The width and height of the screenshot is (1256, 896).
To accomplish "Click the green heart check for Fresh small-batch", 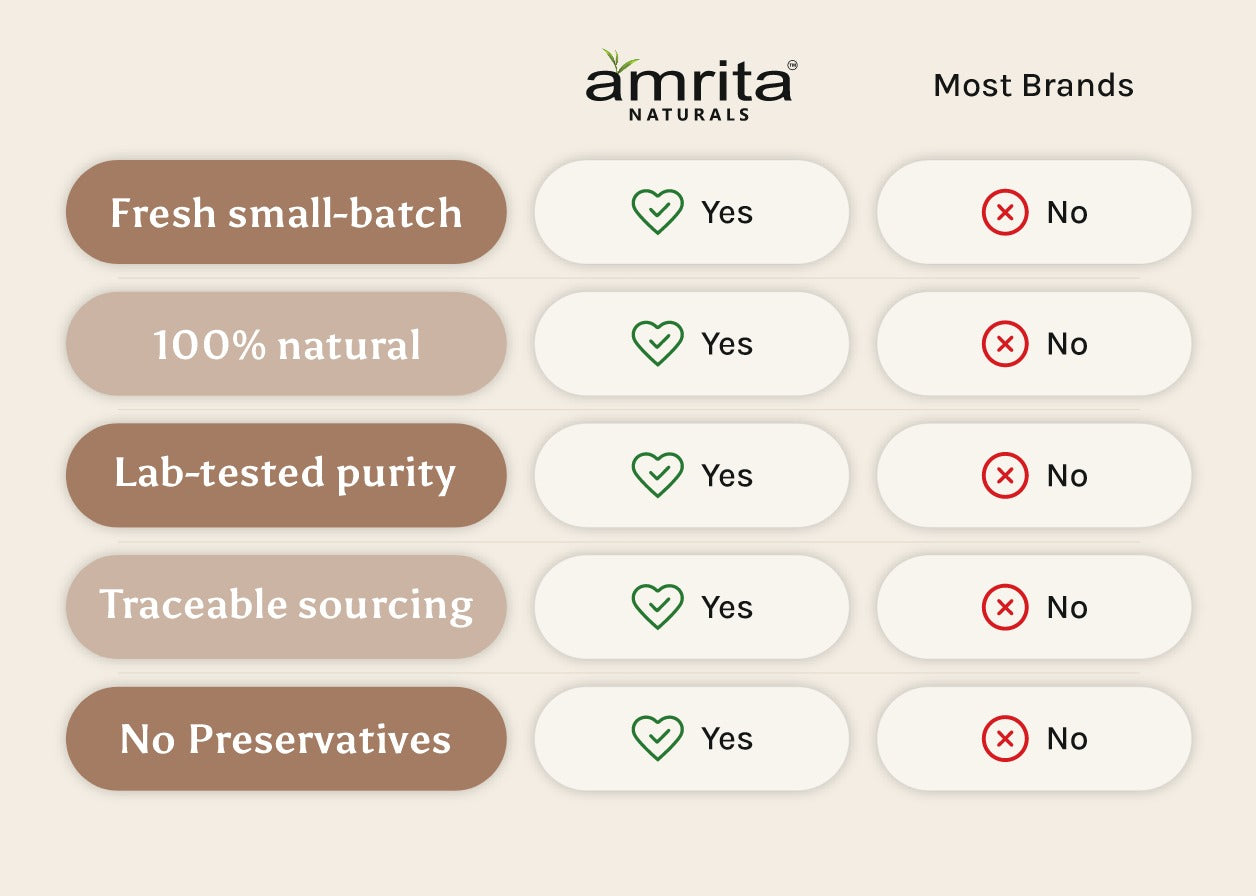I will (x=657, y=212).
